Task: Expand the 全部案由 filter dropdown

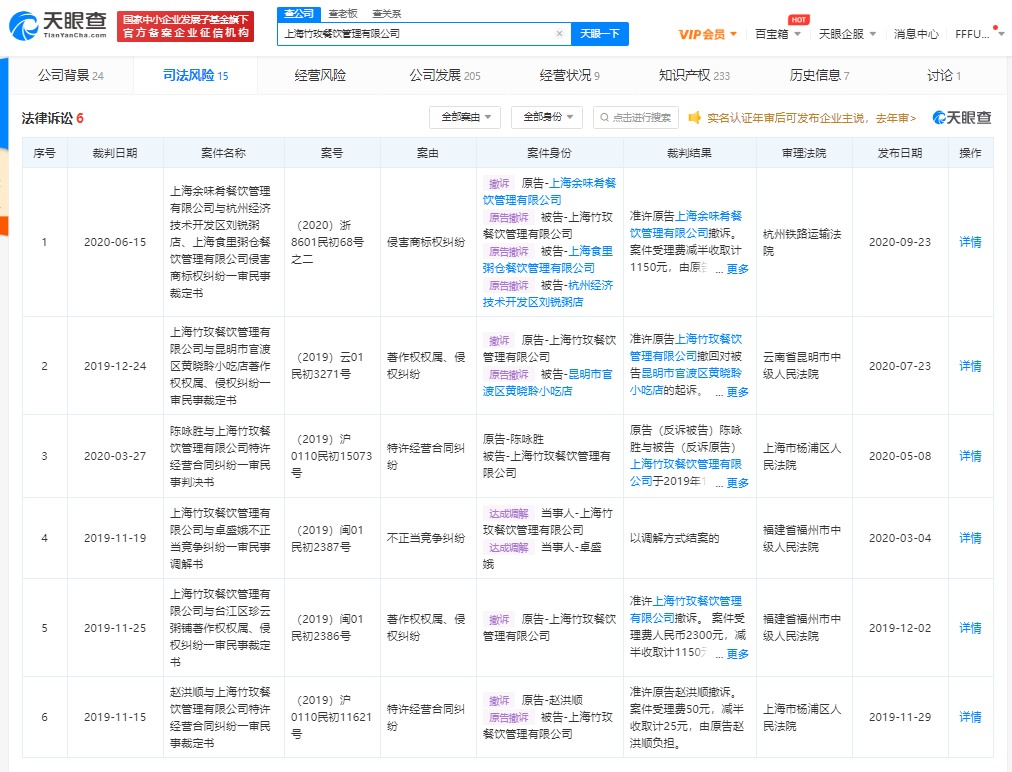Action: point(465,117)
